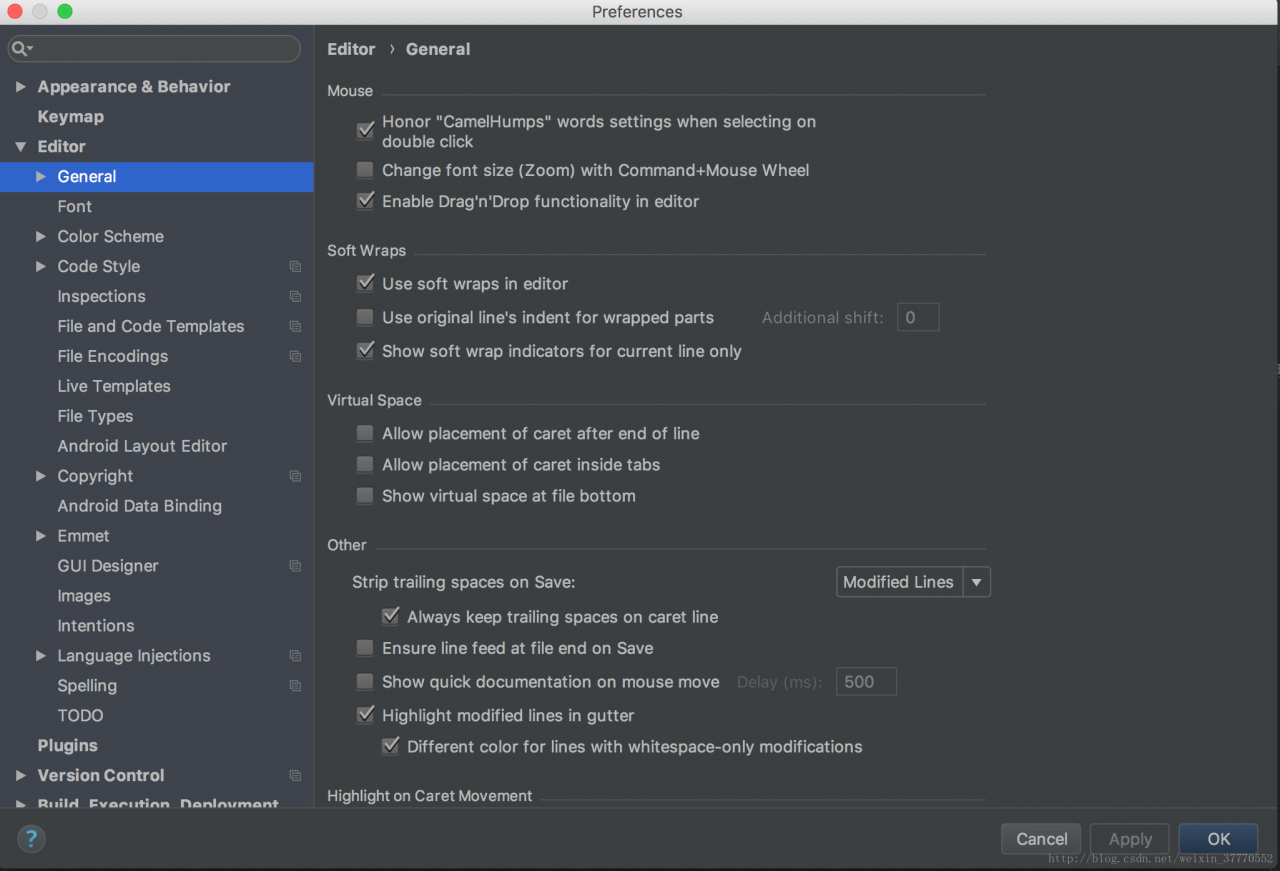
Task: Click project-level icon next to GUI Designer
Action: coord(295,566)
